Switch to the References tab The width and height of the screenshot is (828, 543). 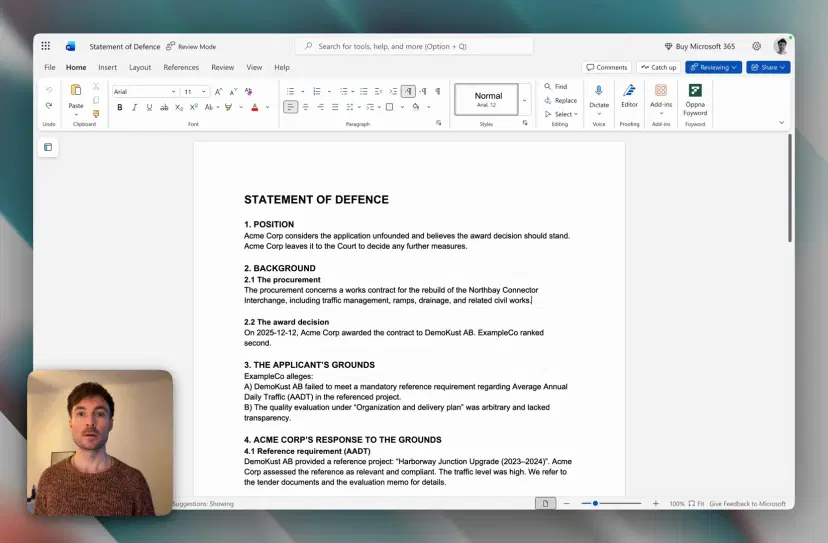pyautogui.click(x=181, y=67)
